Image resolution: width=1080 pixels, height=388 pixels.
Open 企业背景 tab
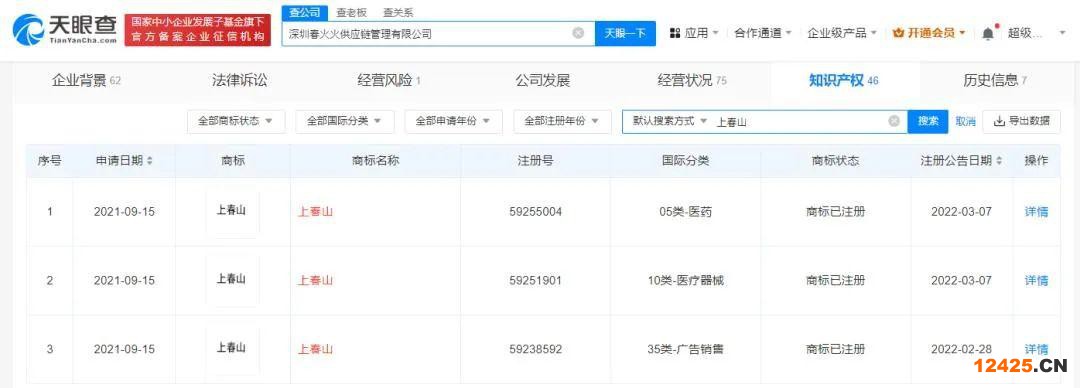pos(86,81)
